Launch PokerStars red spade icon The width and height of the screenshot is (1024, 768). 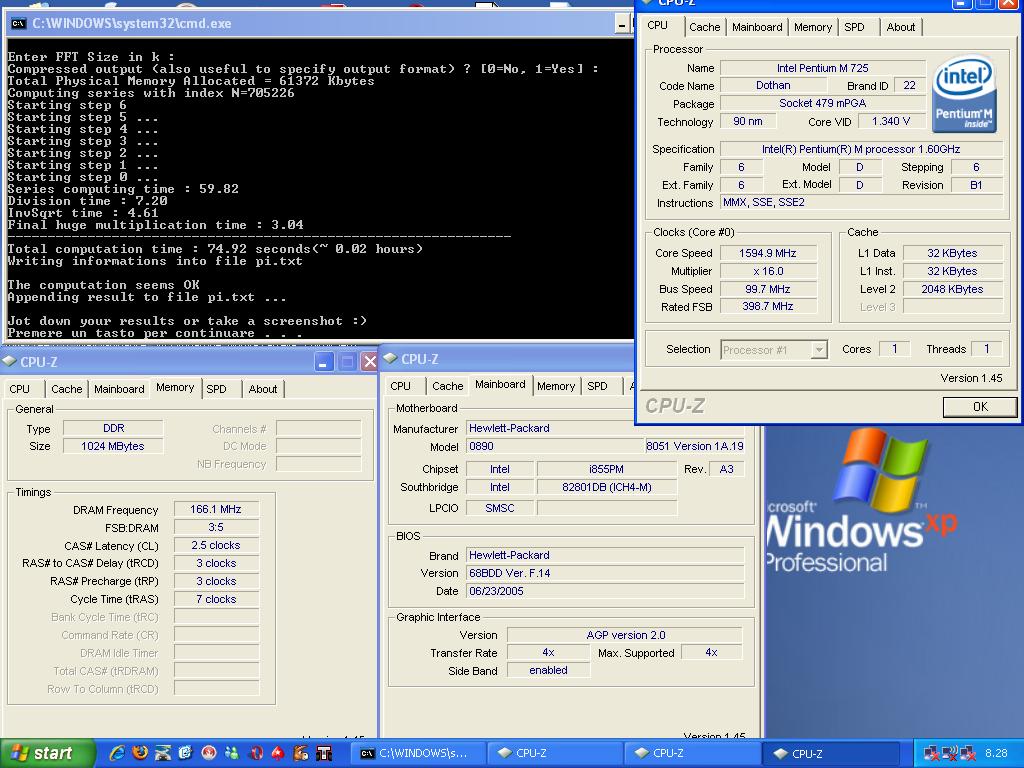pyautogui.click(x=278, y=753)
